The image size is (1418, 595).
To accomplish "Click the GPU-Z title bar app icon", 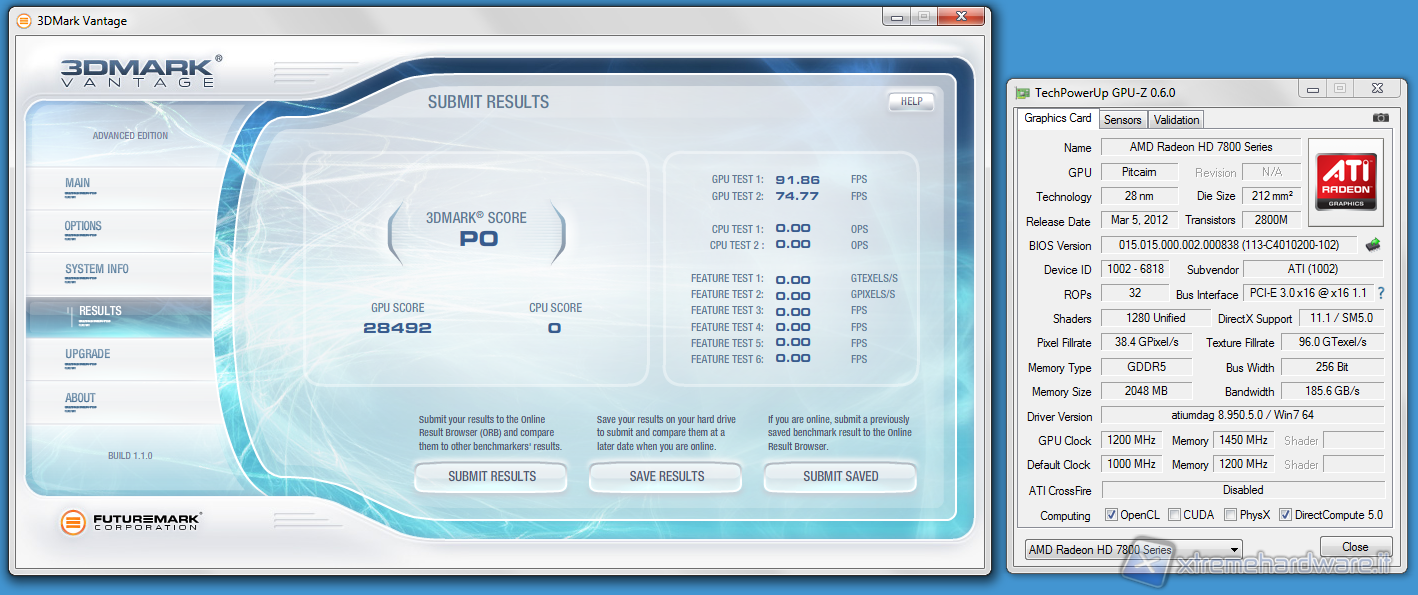I will [1022, 93].
